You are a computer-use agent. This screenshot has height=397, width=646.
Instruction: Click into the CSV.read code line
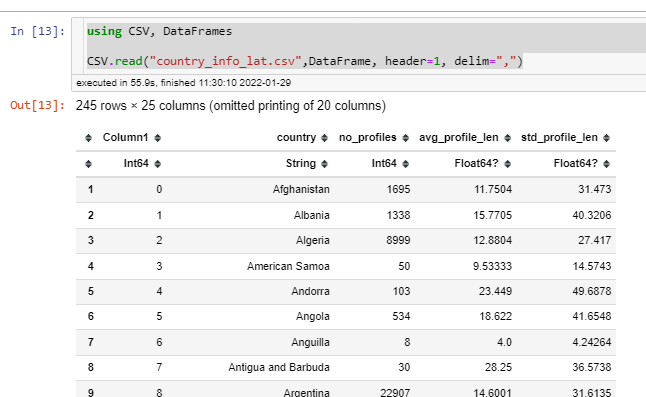pyautogui.click(x=305, y=61)
